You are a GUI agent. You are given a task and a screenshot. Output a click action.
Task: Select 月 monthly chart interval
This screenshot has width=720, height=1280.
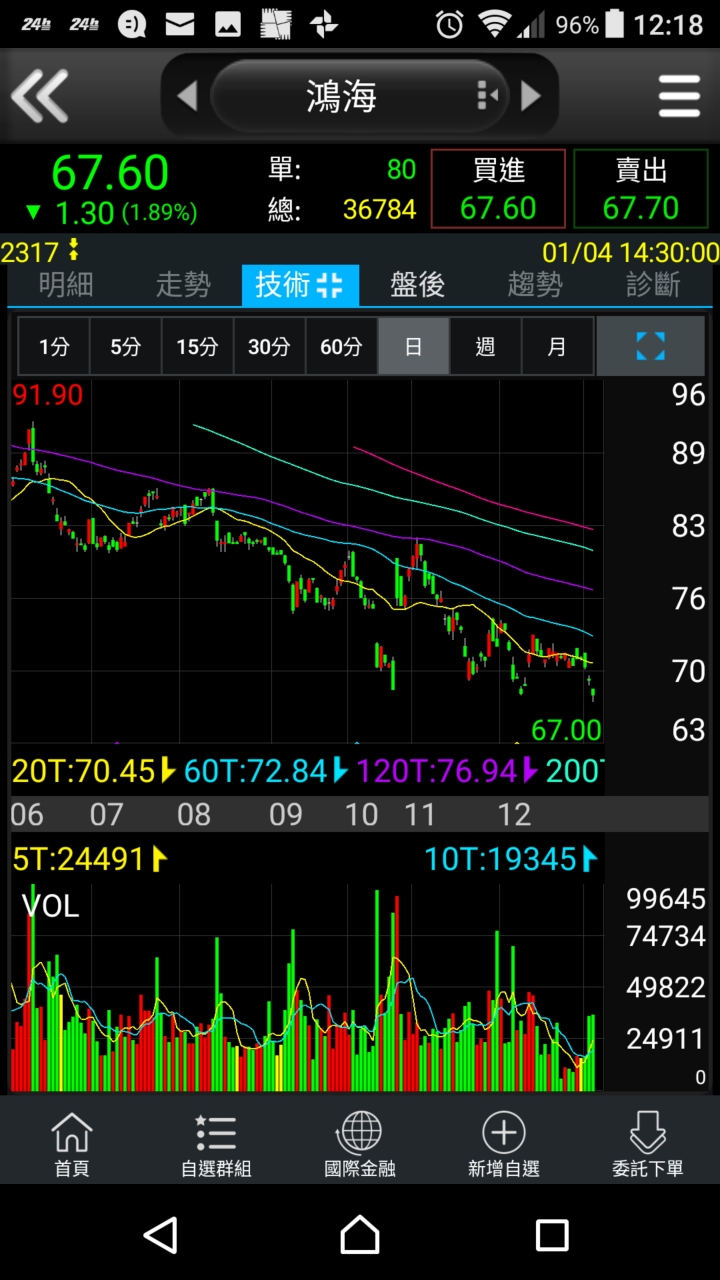point(558,347)
